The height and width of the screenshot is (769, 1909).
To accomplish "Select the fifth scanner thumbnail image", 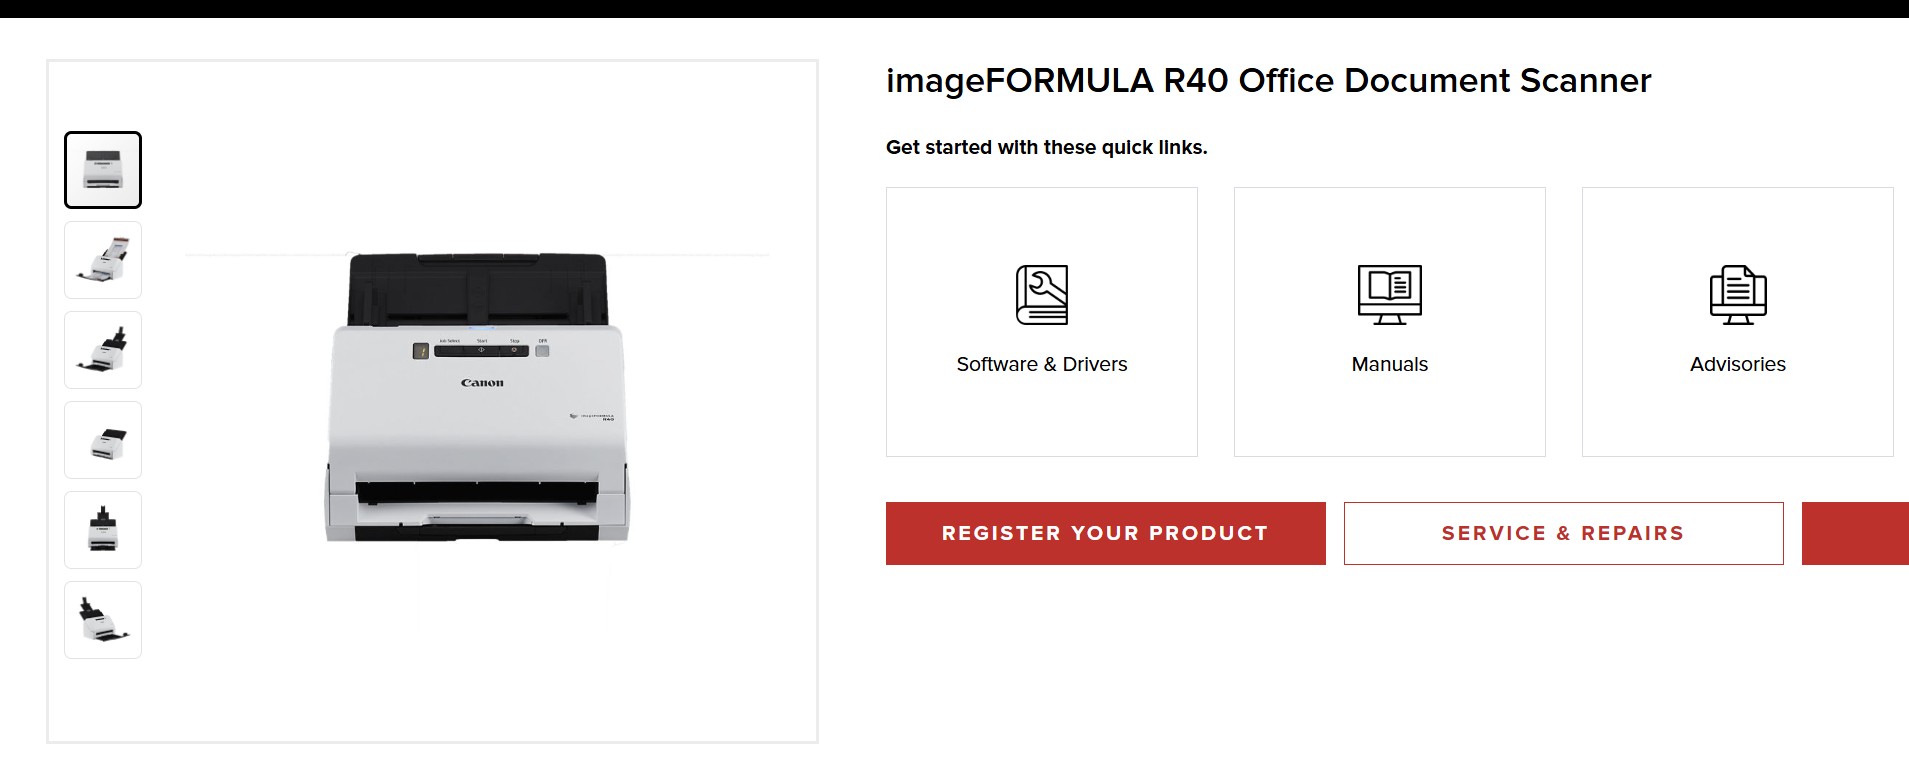I will (103, 530).
